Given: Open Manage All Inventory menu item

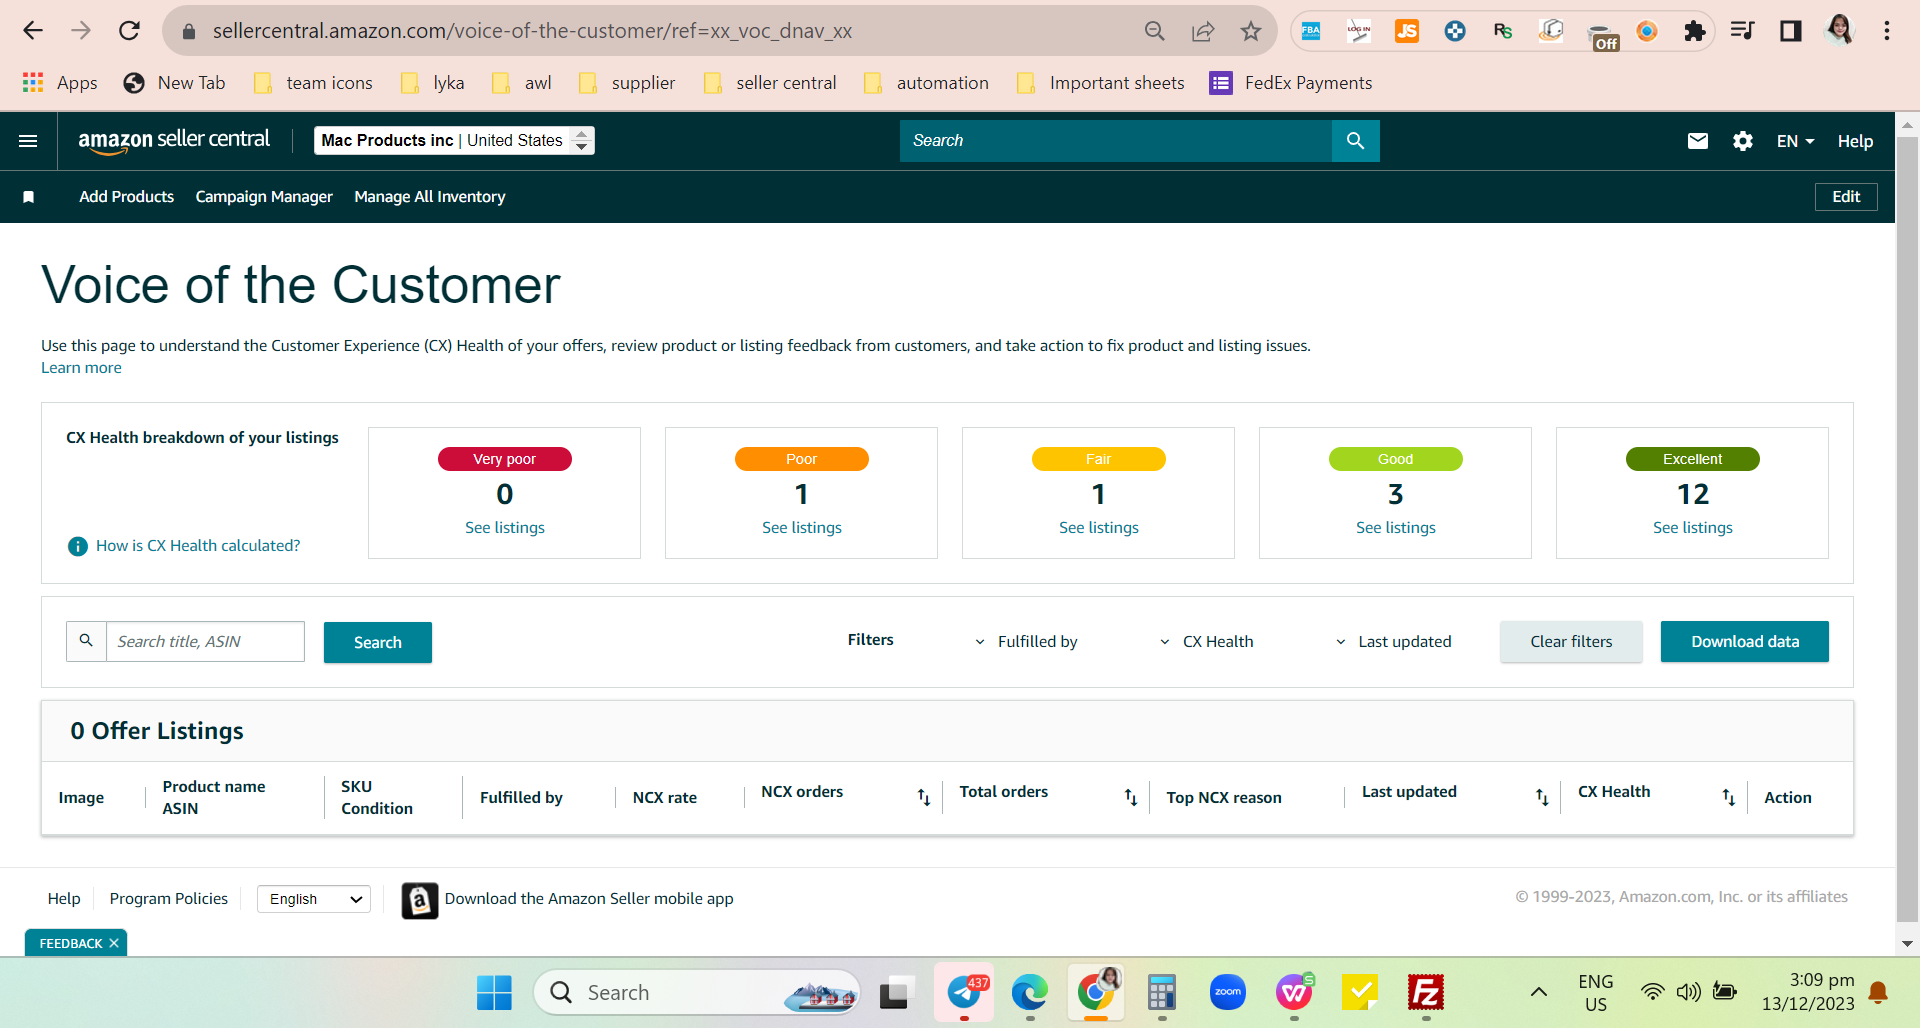Looking at the screenshot, I should tap(430, 197).
